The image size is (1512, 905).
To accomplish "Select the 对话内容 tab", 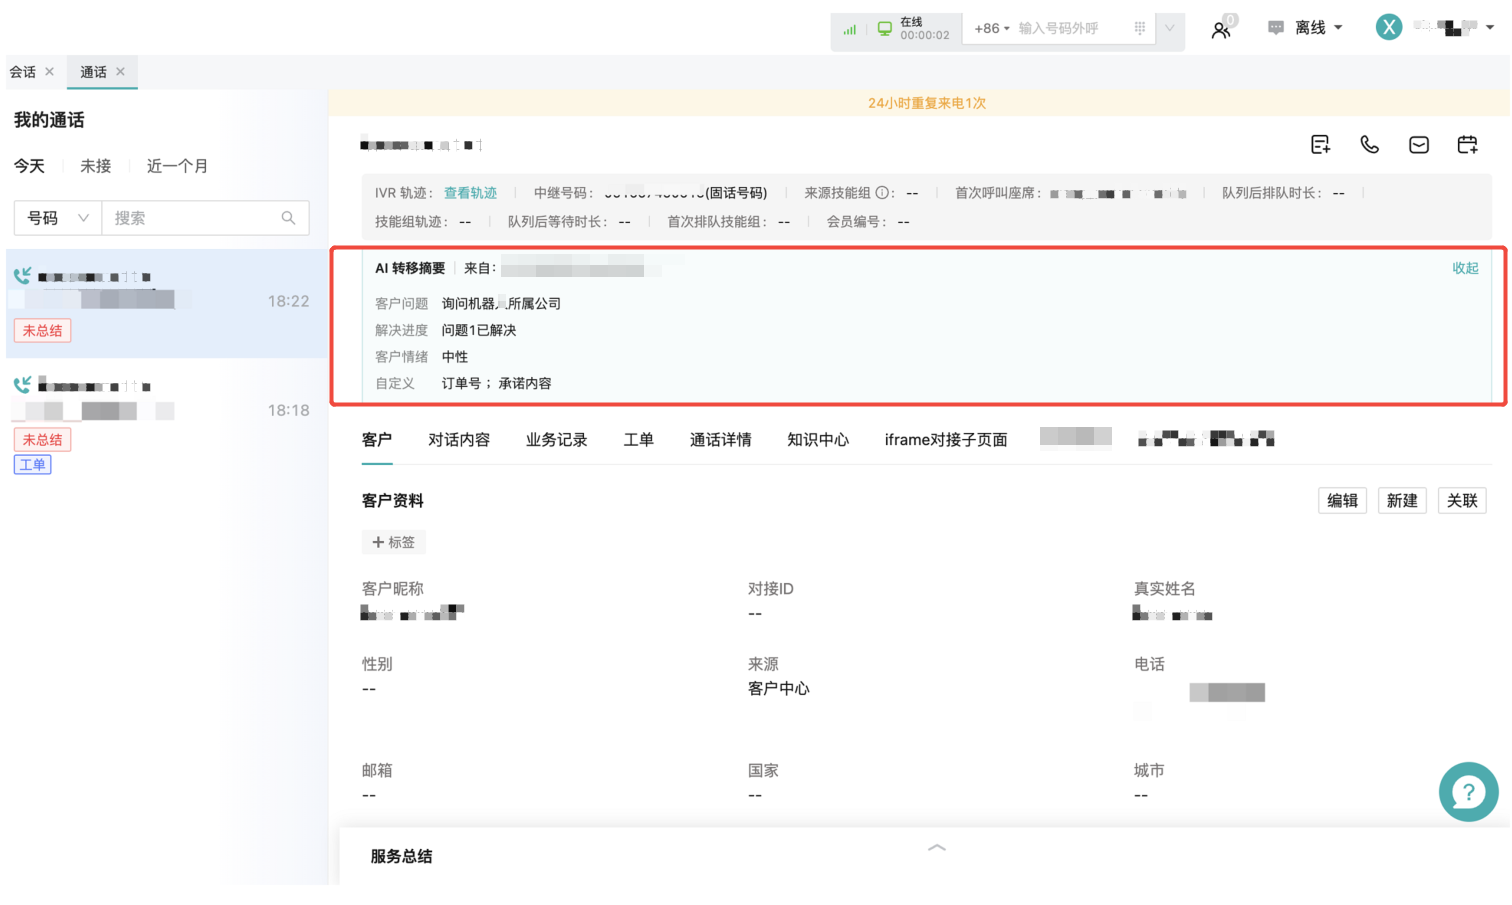I will (459, 440).
